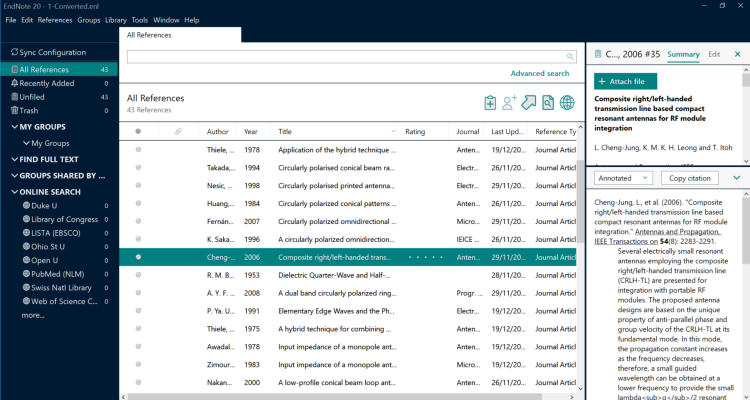Toggle read status of A. Y. F. 2008 row
This screenshot has height=400, width=750.
coord(138,293)
